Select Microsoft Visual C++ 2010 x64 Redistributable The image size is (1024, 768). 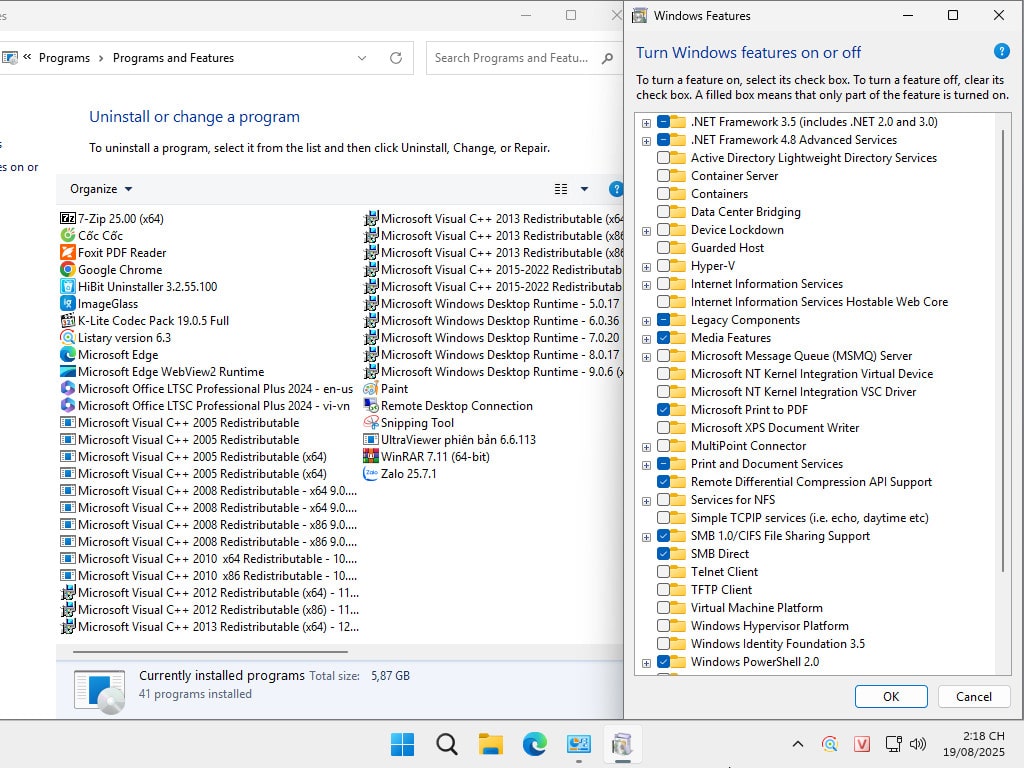(x=208, y=558)
